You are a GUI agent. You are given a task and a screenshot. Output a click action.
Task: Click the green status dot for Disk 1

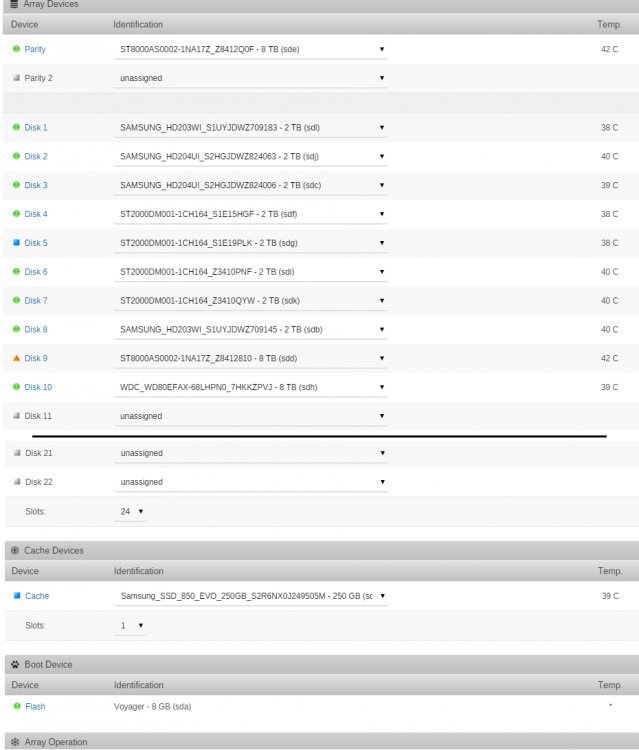coord(16,127)
